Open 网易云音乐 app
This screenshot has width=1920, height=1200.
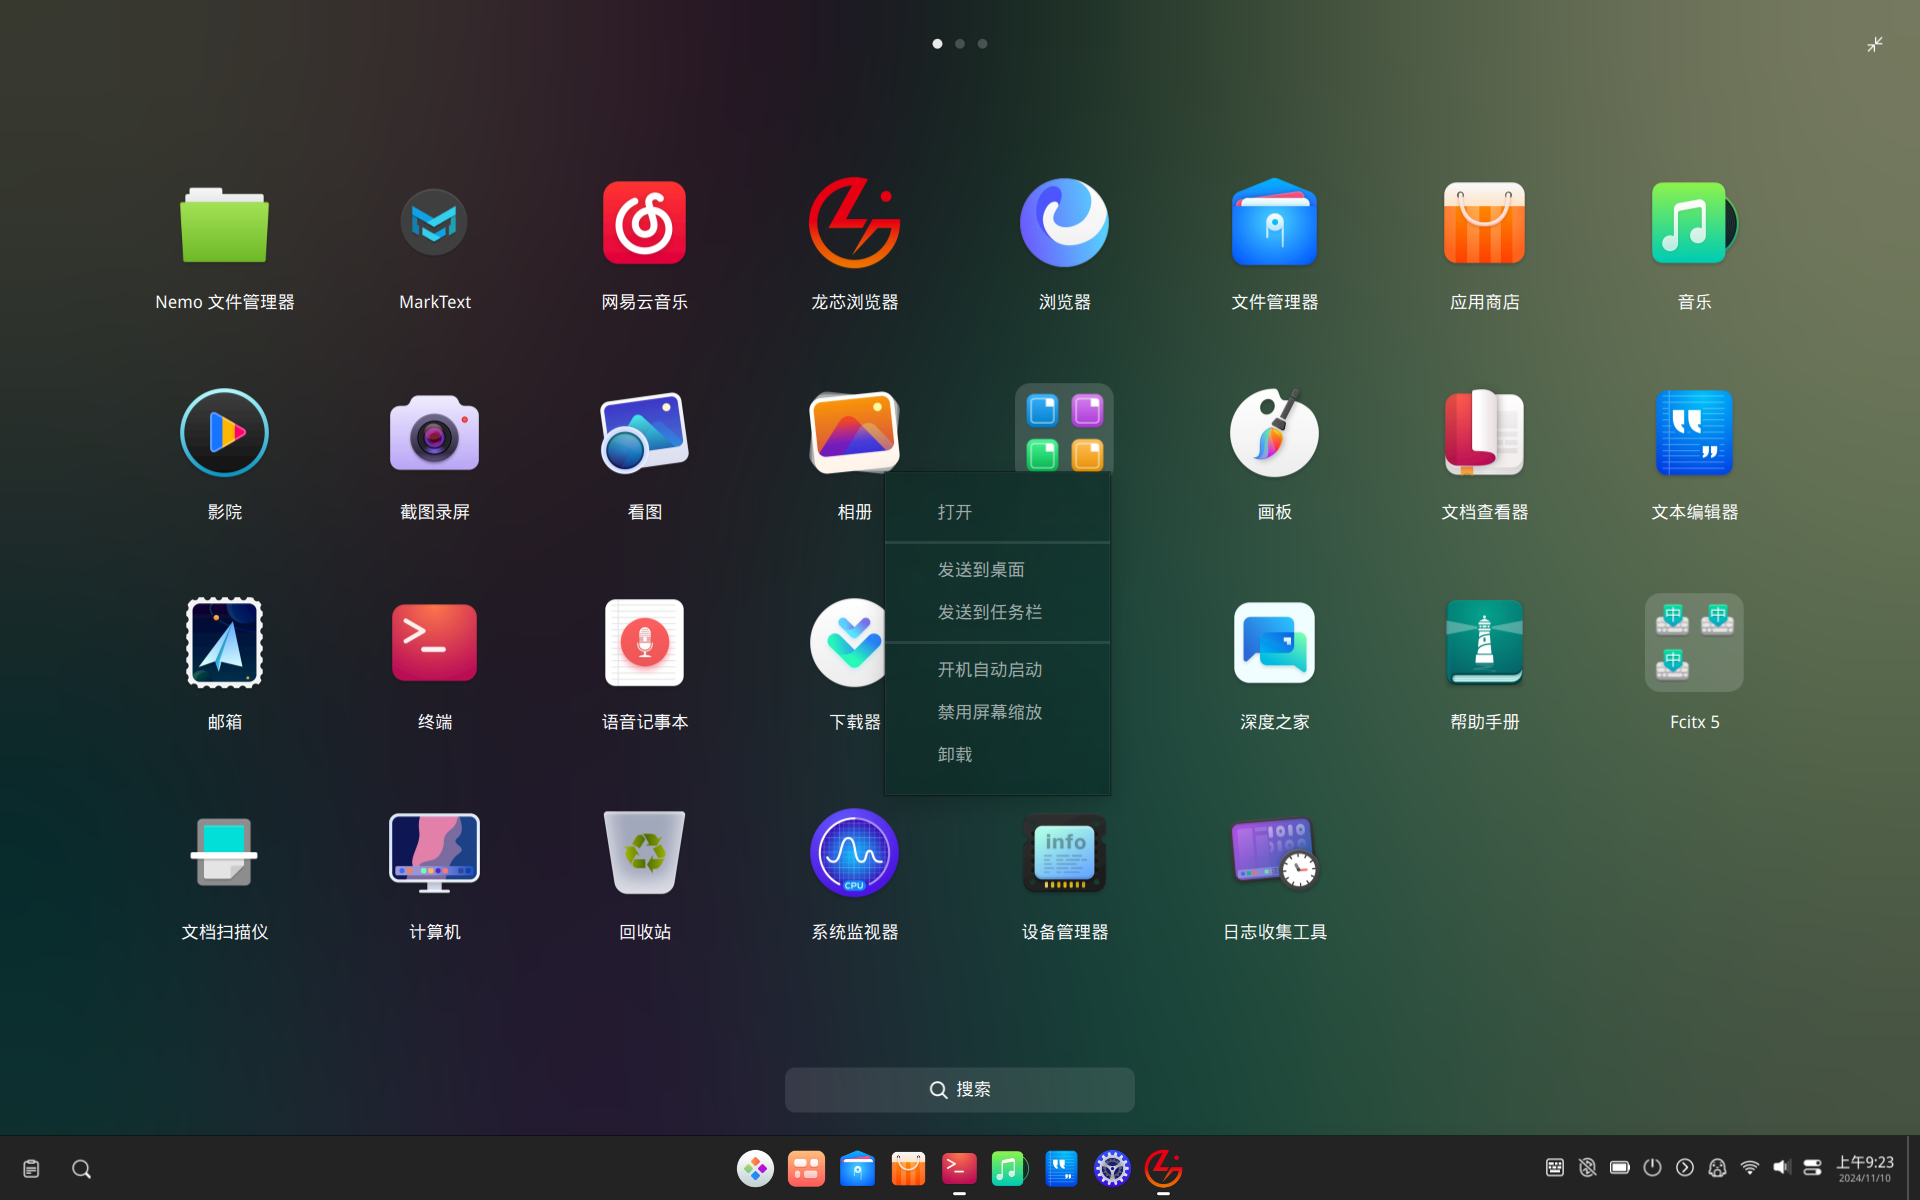(x=644, y=225)
